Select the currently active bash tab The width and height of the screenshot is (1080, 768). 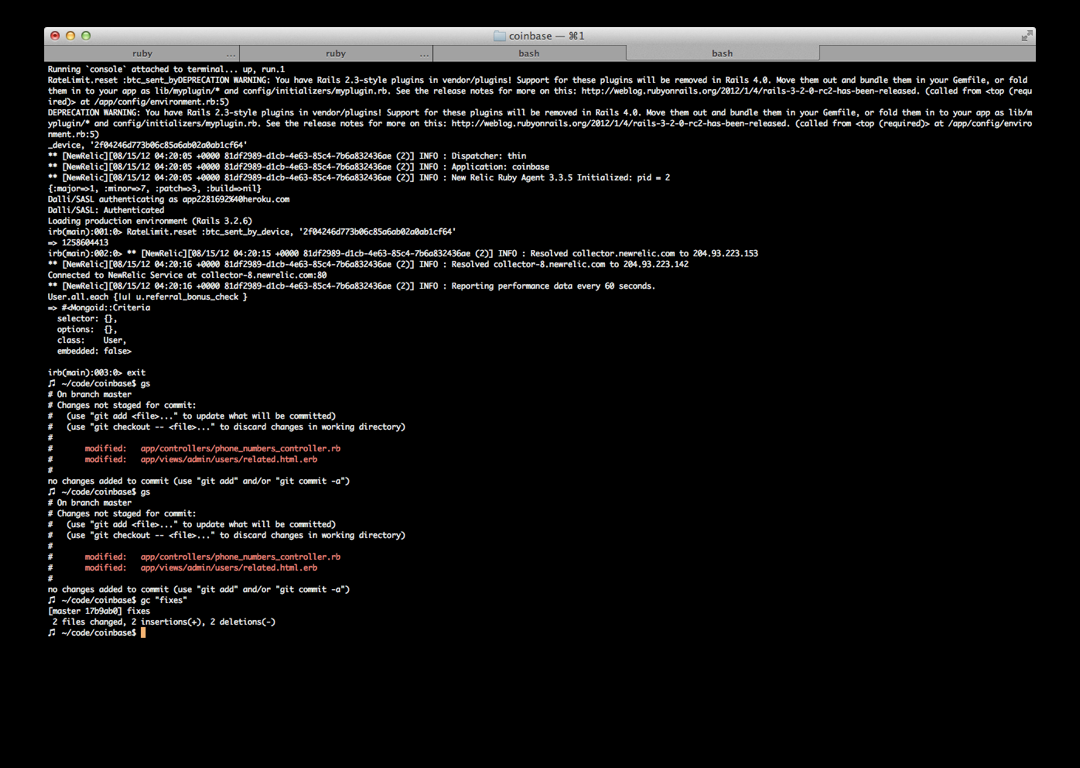pyautogui.click(x=723, y=53)
